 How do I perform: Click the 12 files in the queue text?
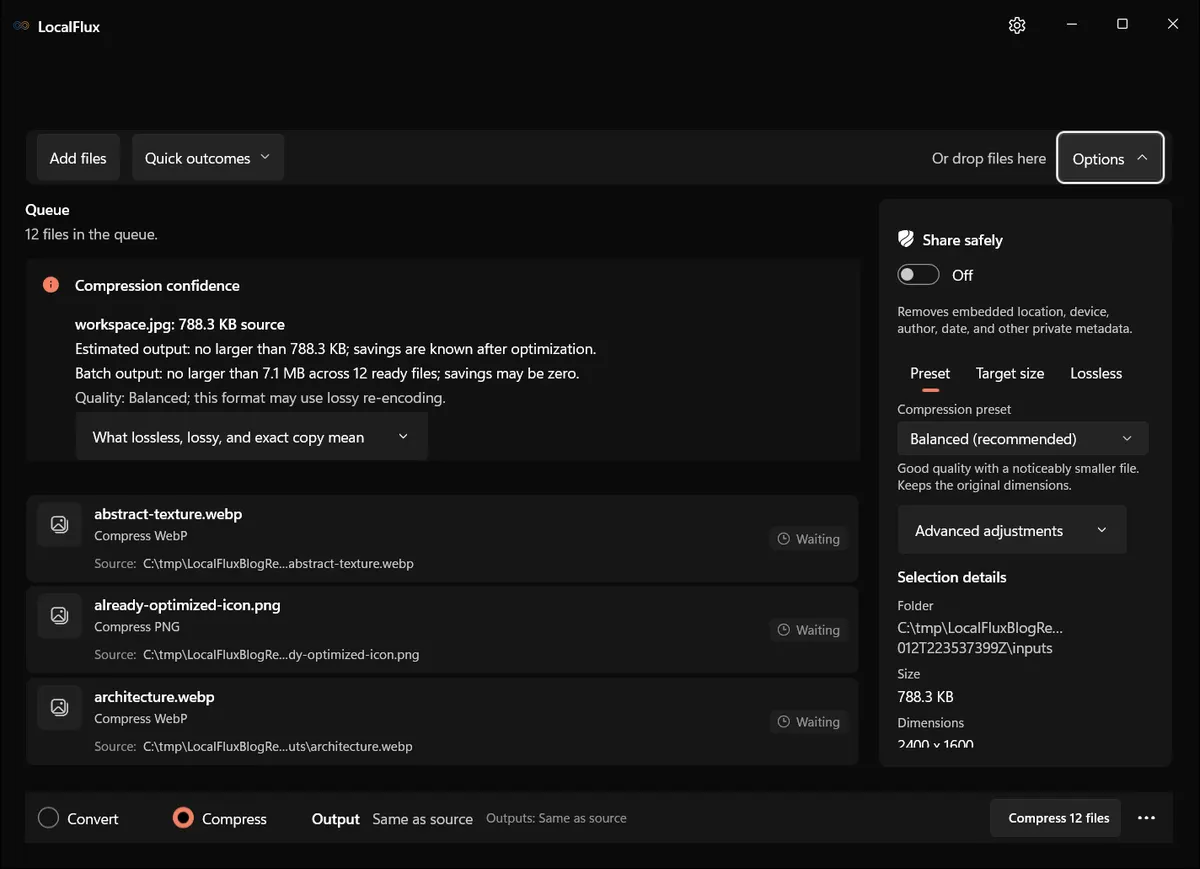coord(91,234)
